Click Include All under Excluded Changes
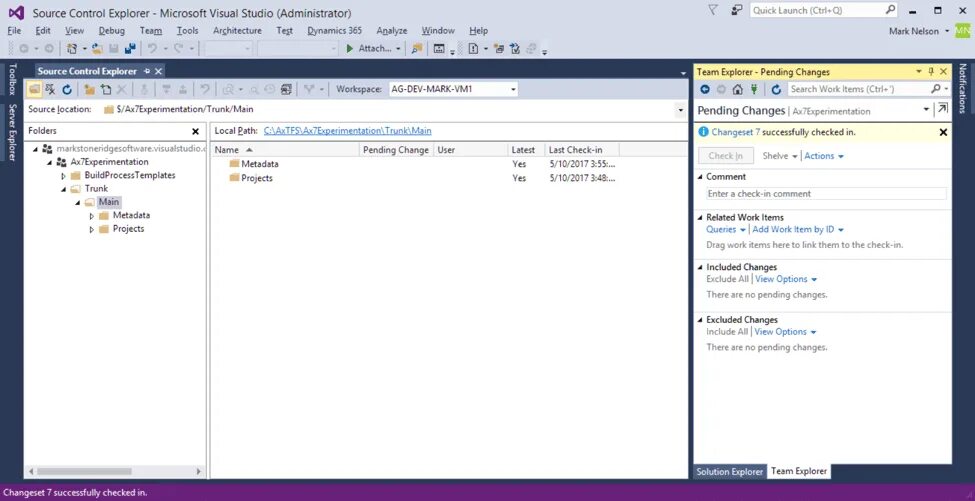This screenshot has width=975, height=501. coord(727,332)
